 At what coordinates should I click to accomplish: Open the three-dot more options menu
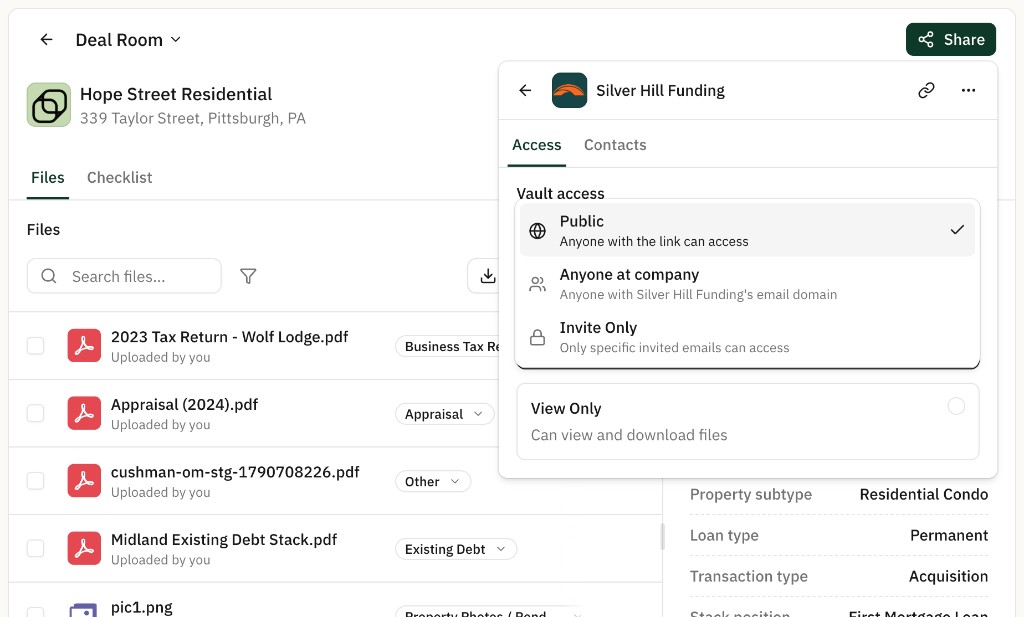point(968,90)
